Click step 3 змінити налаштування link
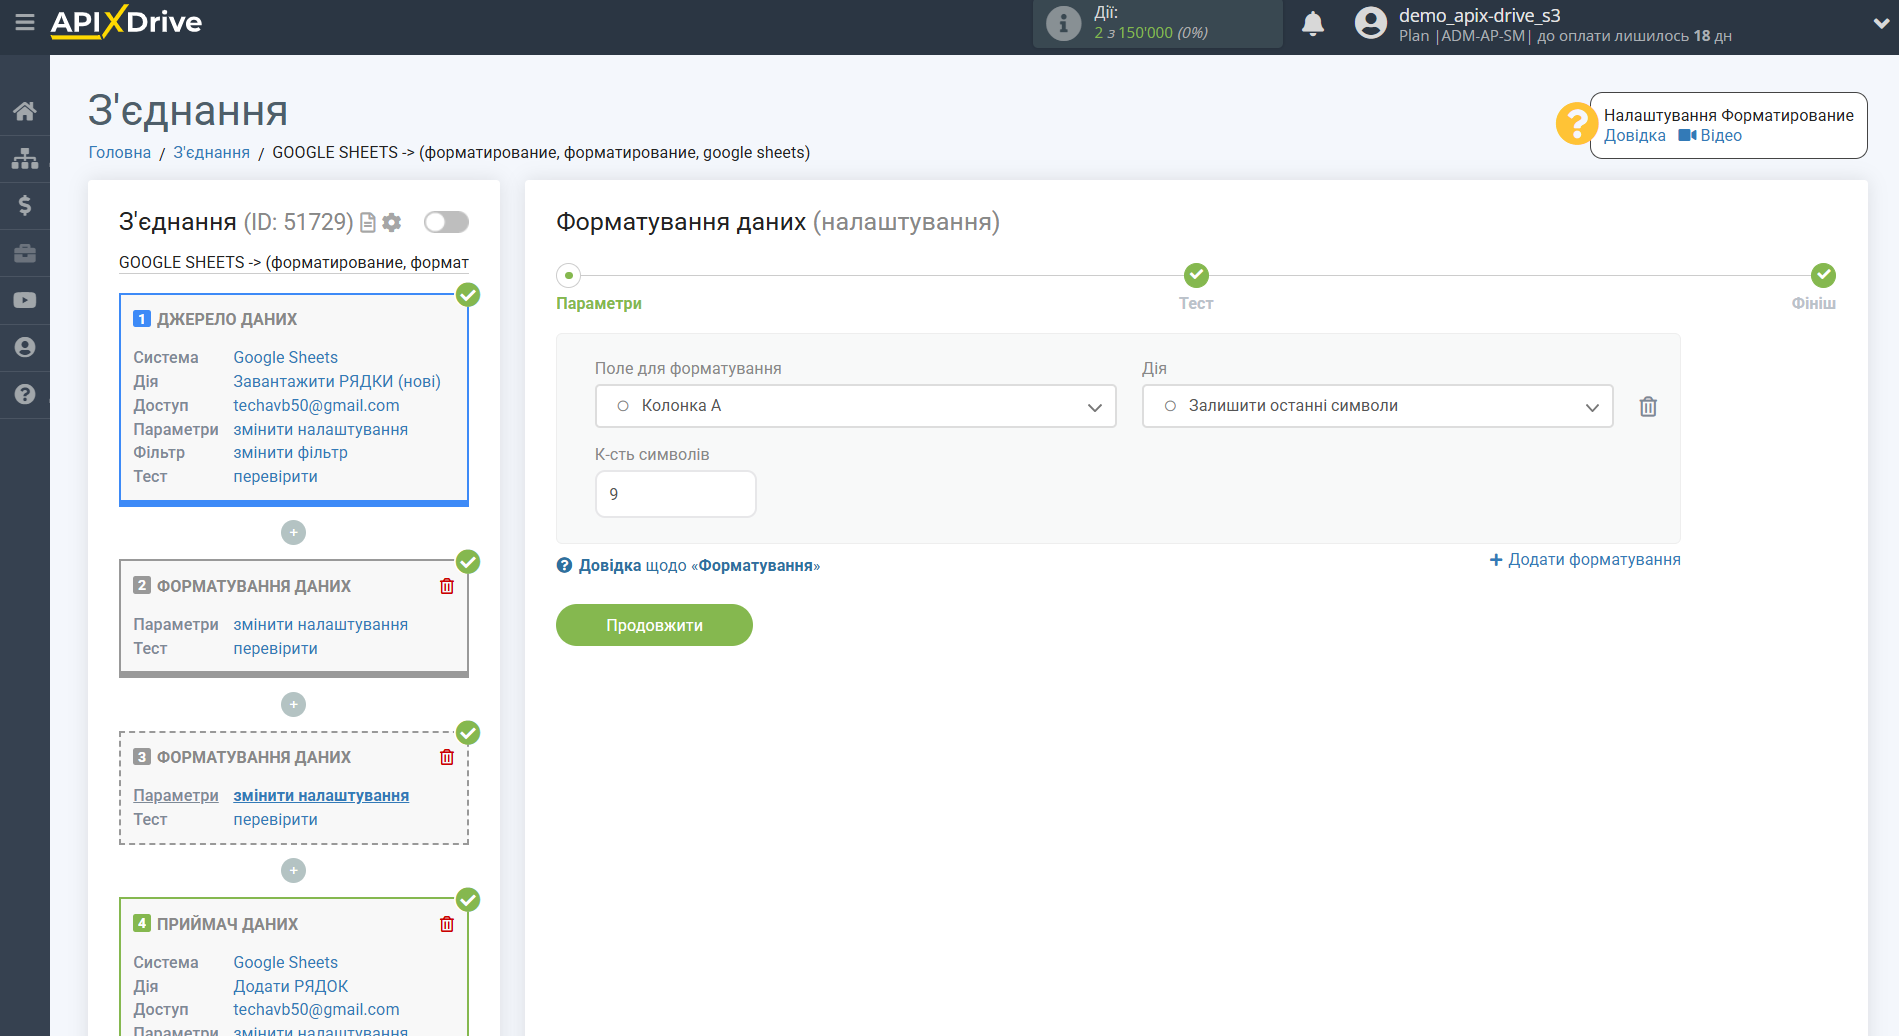The height and width of the screenshot is (1036, 1899). coord(321,796)
